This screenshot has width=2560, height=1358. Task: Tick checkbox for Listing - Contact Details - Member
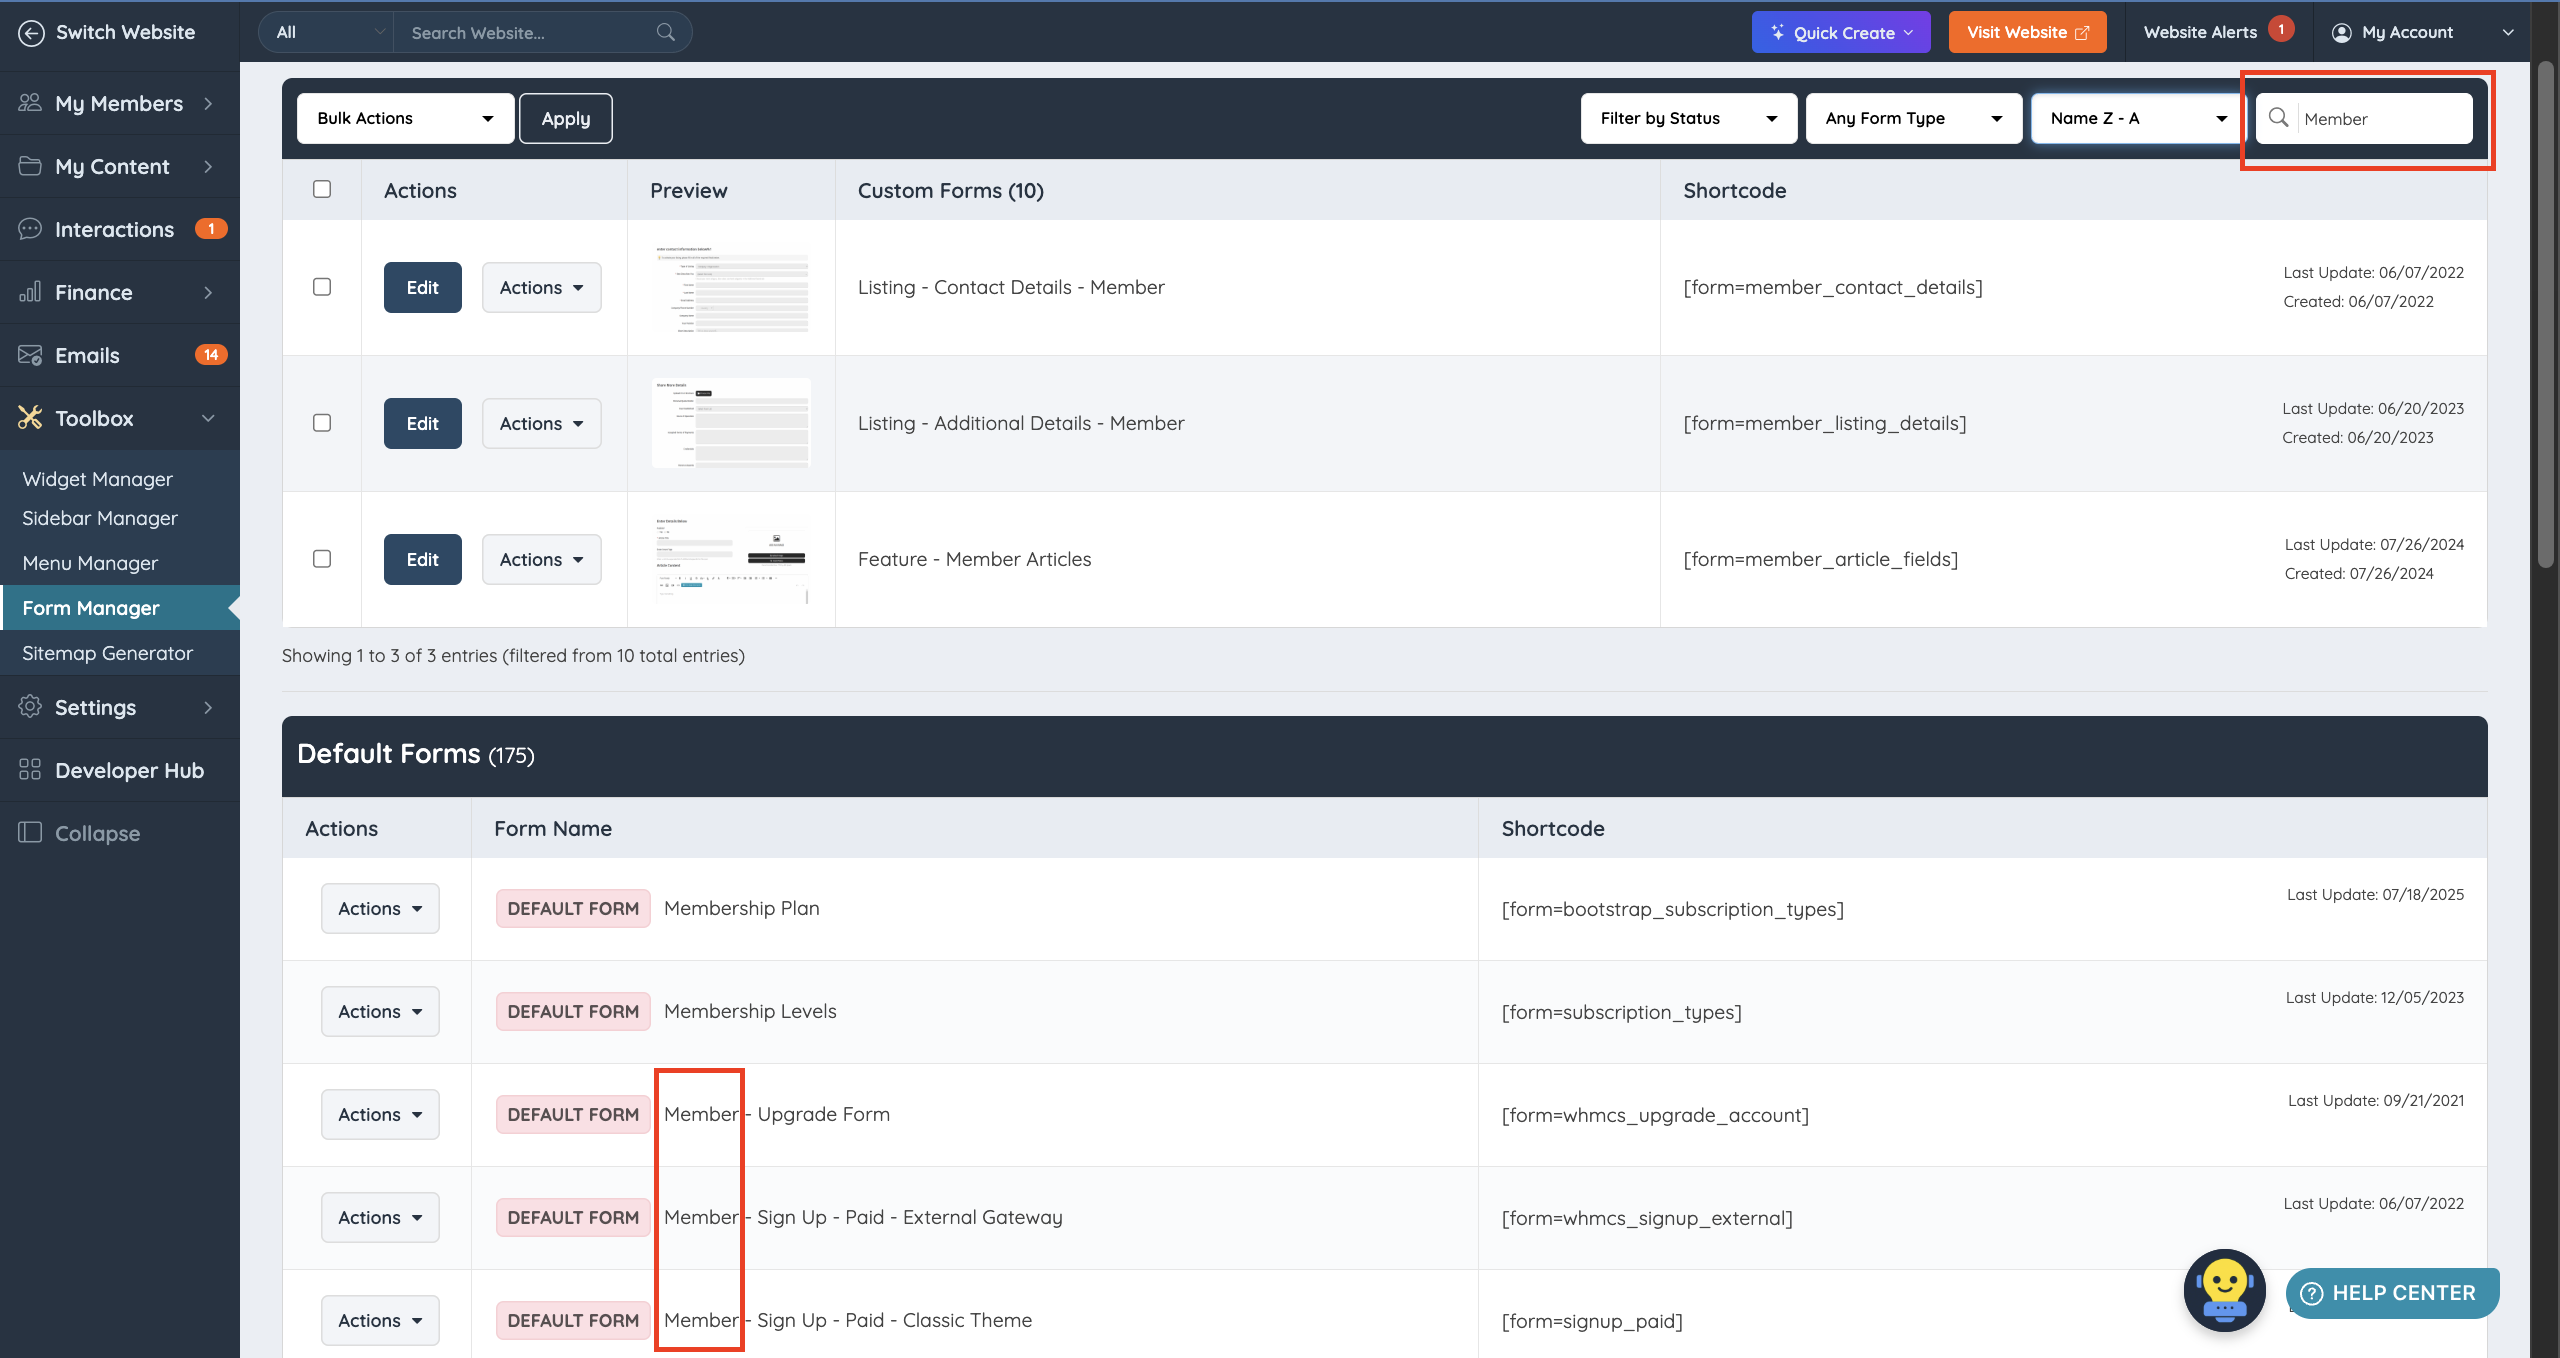pyautogui.click(x=322, y=287)
